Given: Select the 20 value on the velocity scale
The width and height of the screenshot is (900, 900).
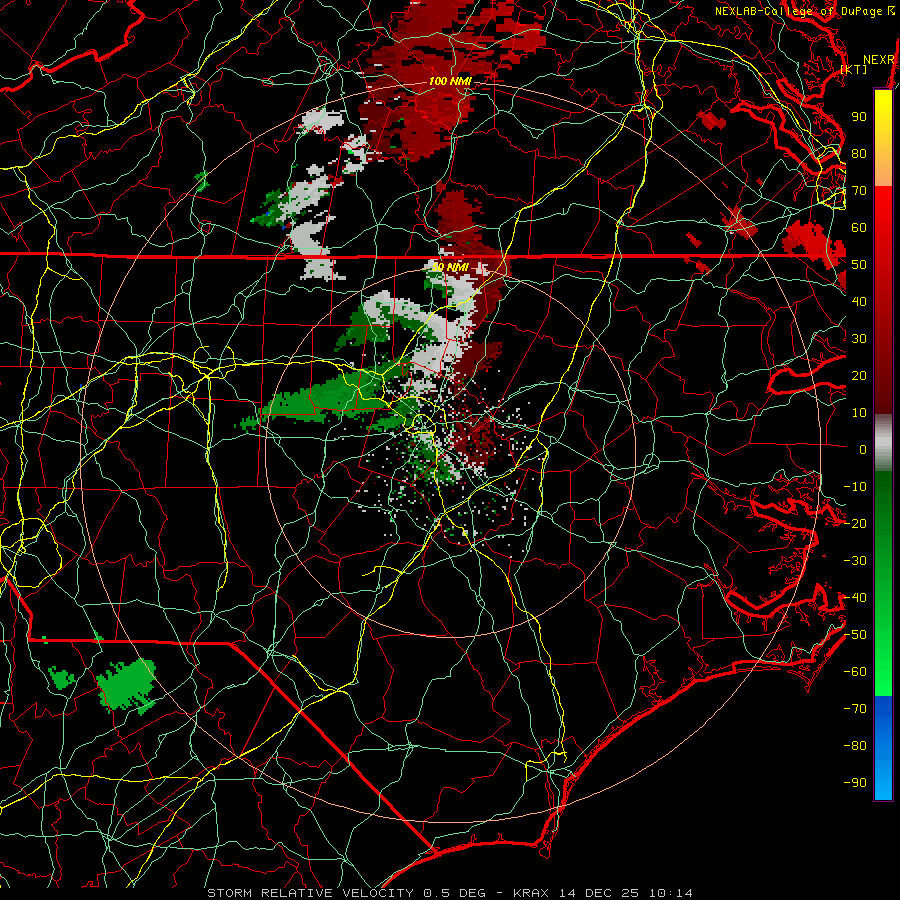Looking at the screenshot, I should pyautogui.click(x=859, y=376).
